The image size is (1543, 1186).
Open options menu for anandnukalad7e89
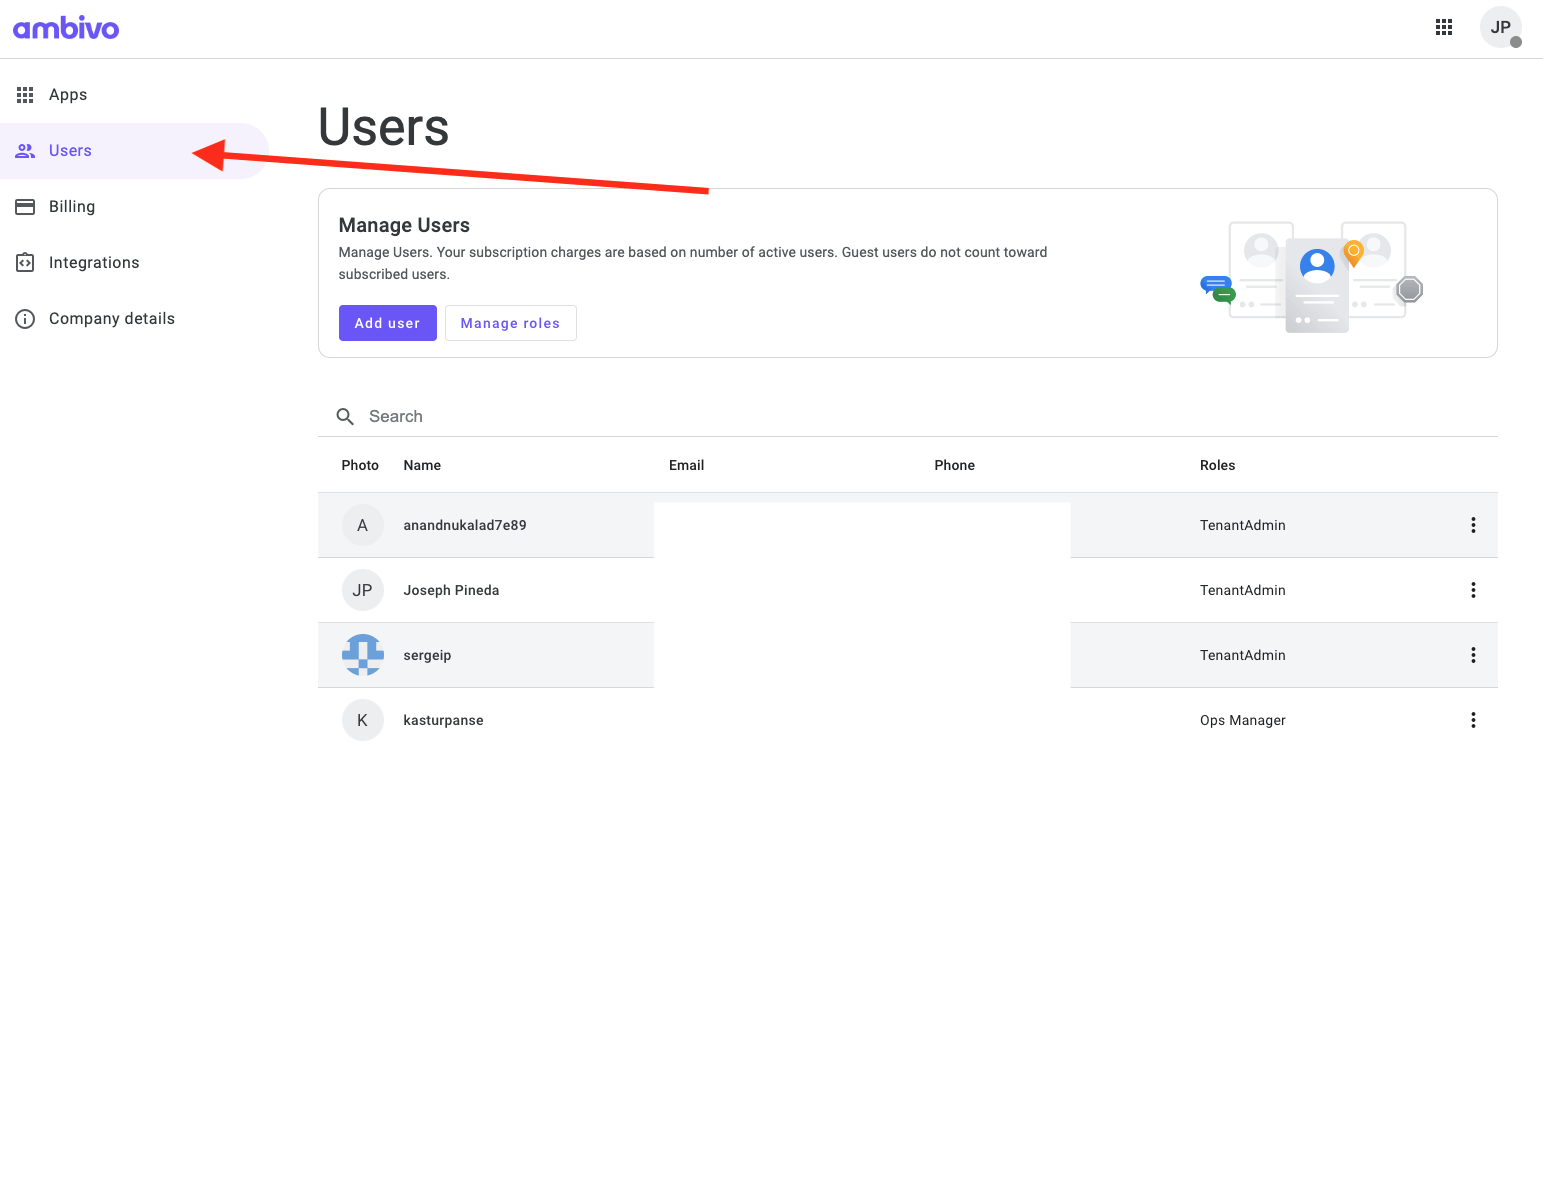point(1472,525)
